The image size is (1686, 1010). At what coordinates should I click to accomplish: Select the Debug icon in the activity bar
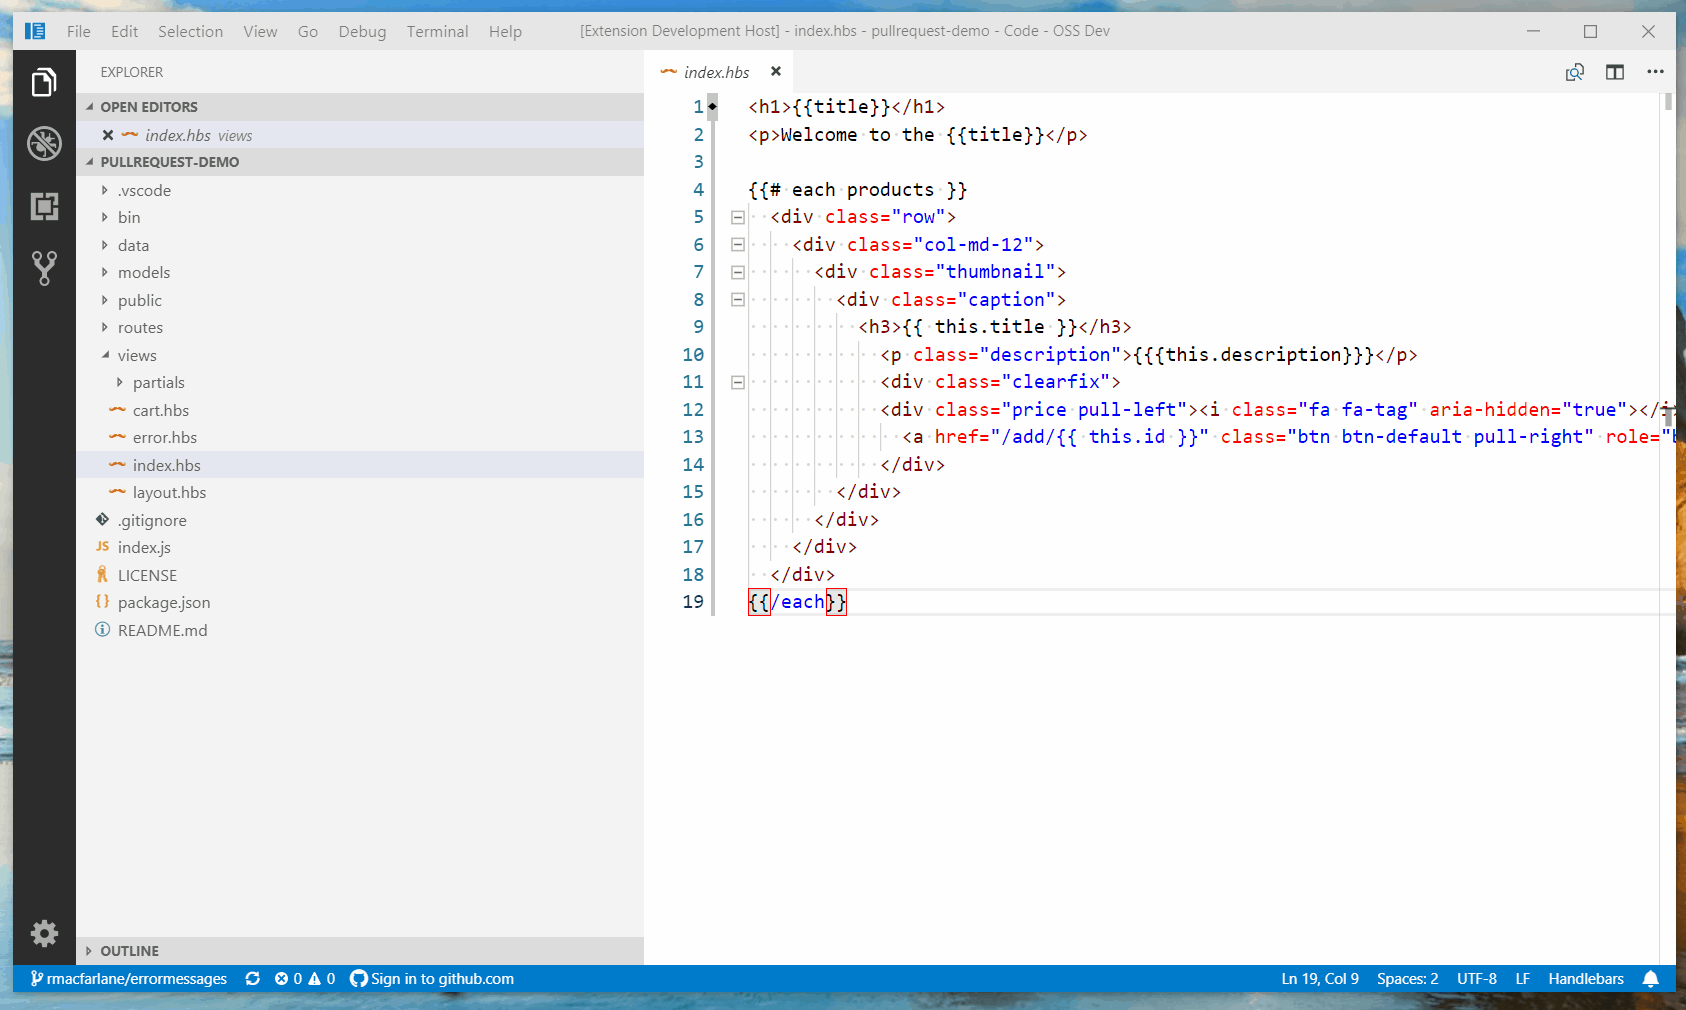click(x=44, y=143)
